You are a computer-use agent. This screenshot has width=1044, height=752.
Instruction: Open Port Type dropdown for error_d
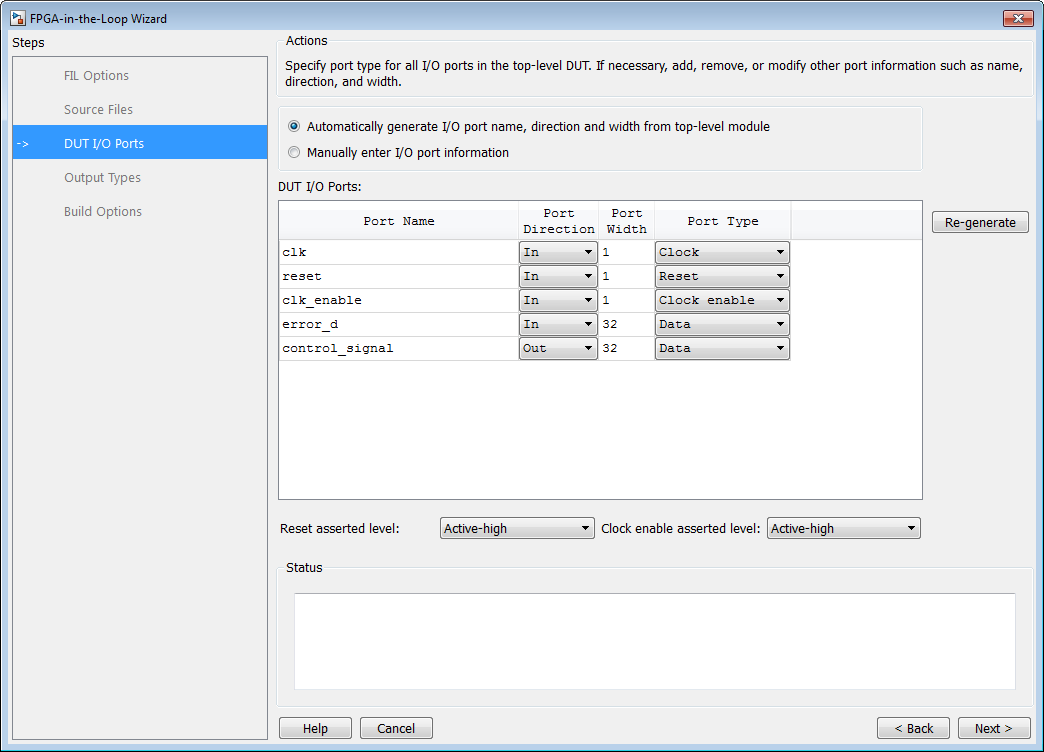click(x=722, y=325)
